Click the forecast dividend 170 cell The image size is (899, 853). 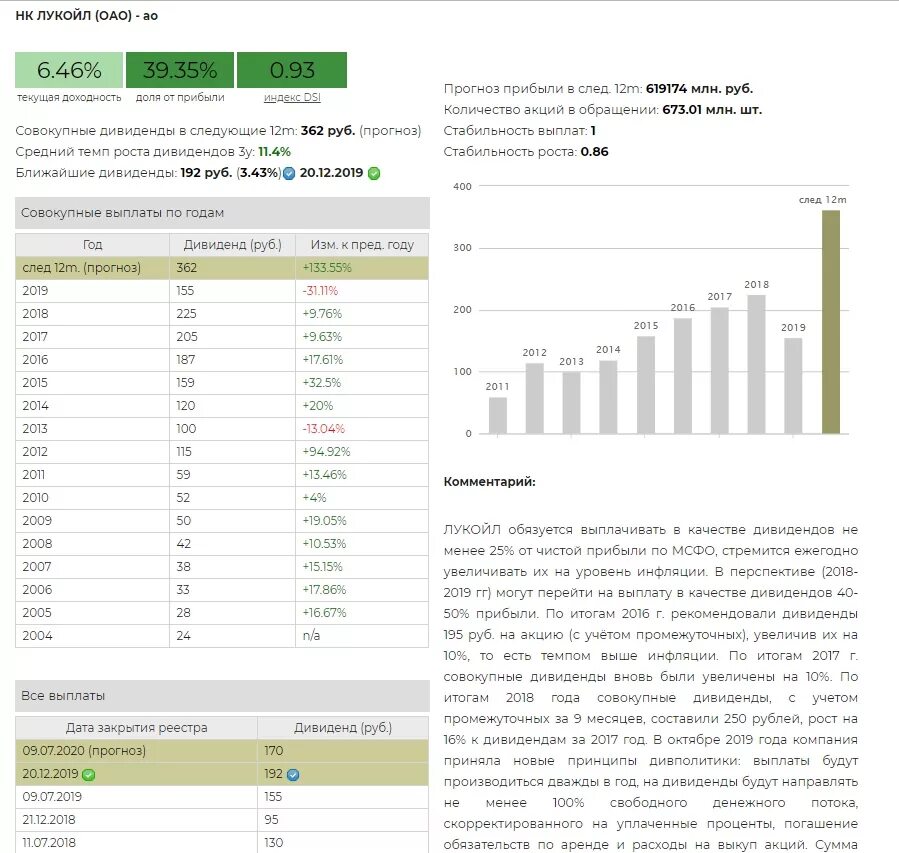343,751
